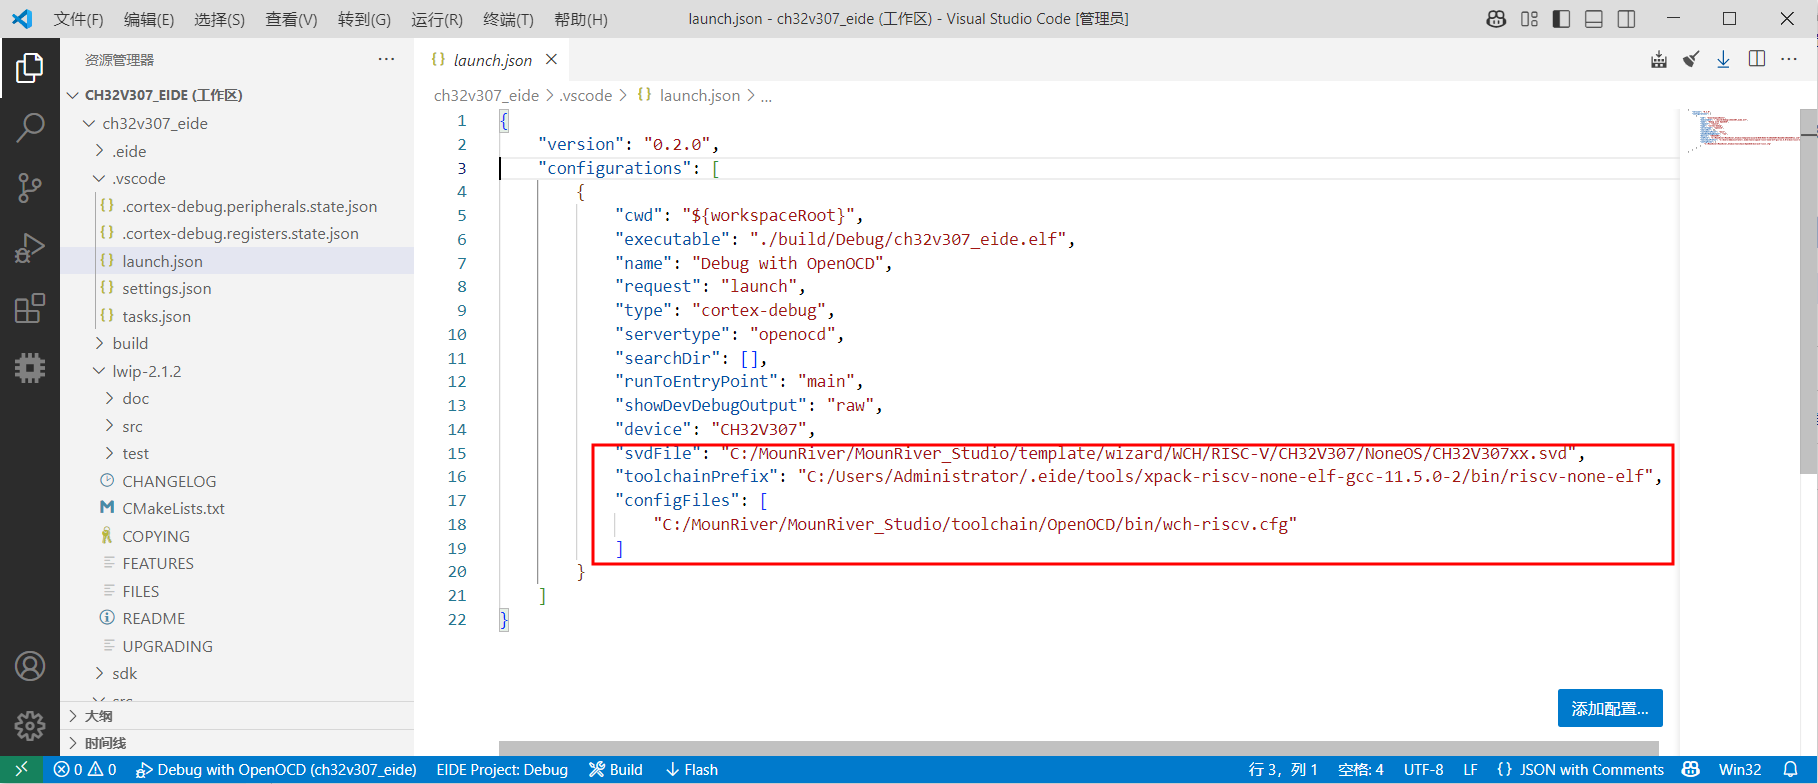Screen dimensions: 1818x784
Task: Click ch32v307_eide in the breadcrumb
Action: click(486, 95)
